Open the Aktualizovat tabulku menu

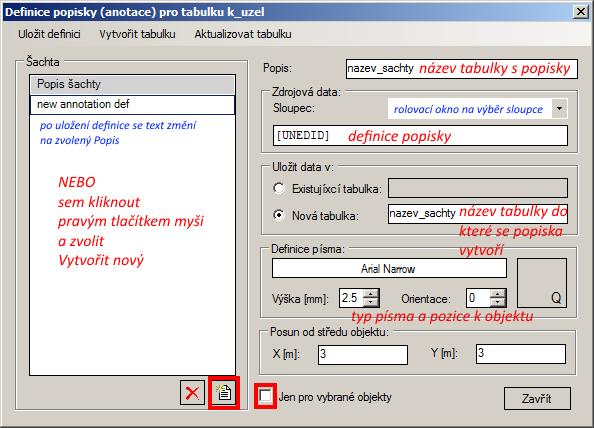pos(243,34)
